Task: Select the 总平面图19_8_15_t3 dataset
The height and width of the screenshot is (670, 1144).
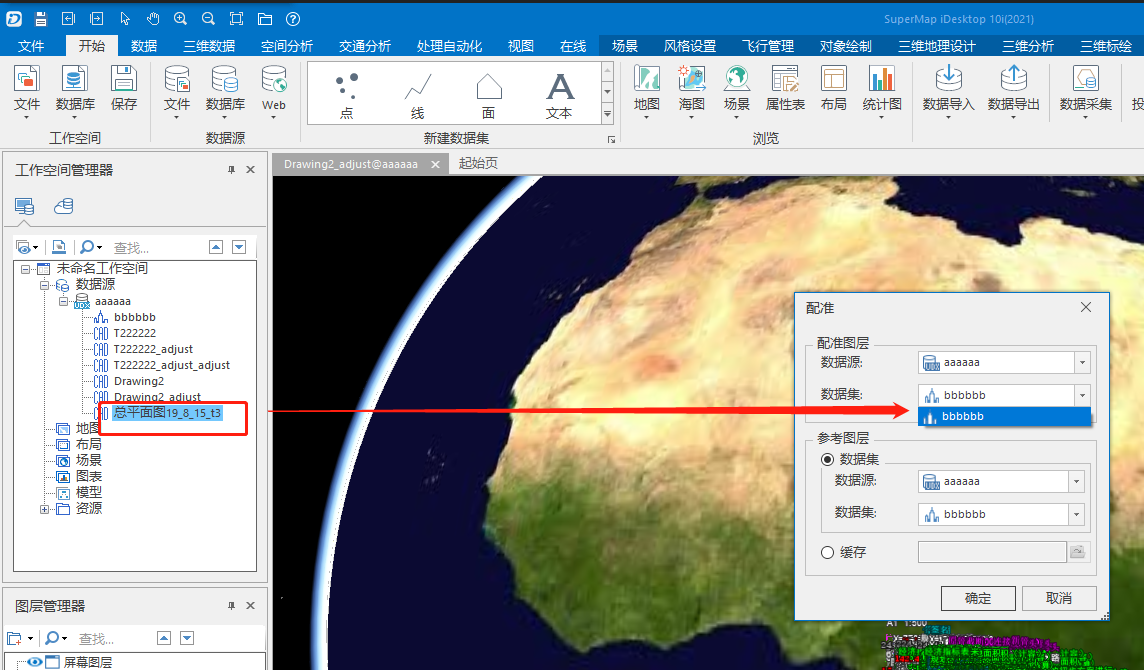Action: (167, 413)
